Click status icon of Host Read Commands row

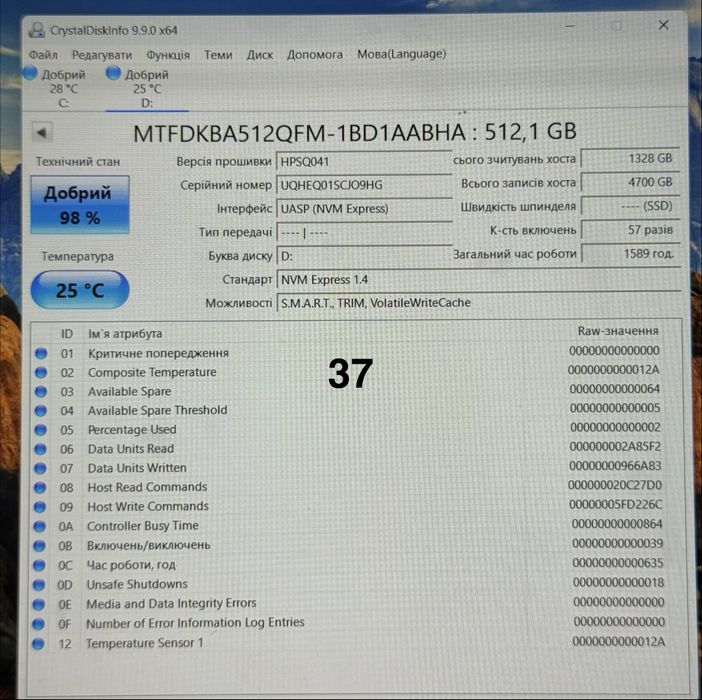40,487
